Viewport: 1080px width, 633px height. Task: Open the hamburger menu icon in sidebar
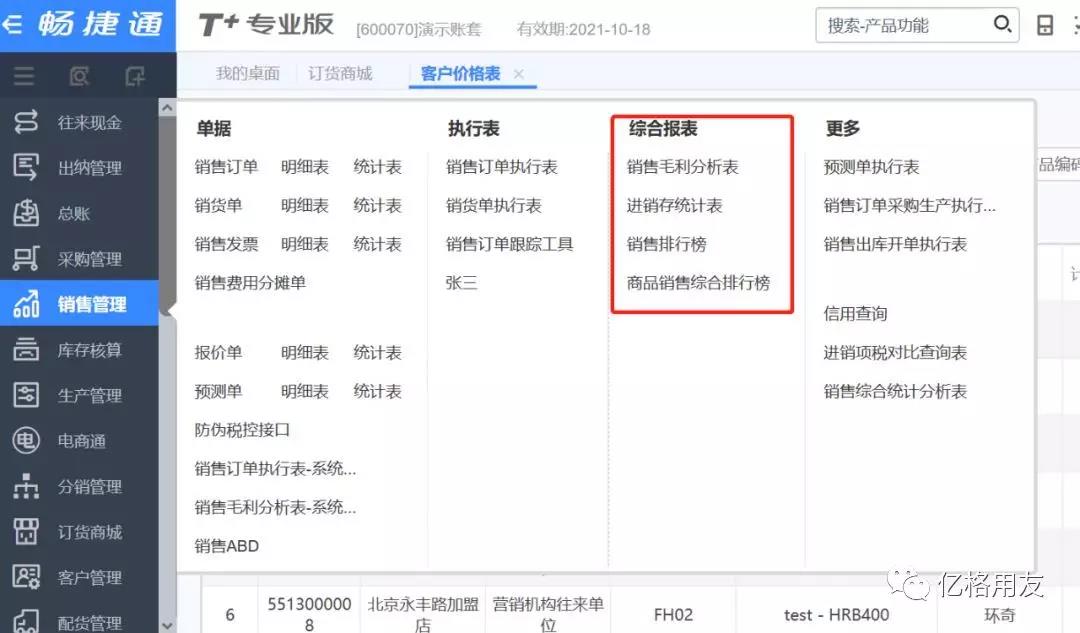pos(24,76)
